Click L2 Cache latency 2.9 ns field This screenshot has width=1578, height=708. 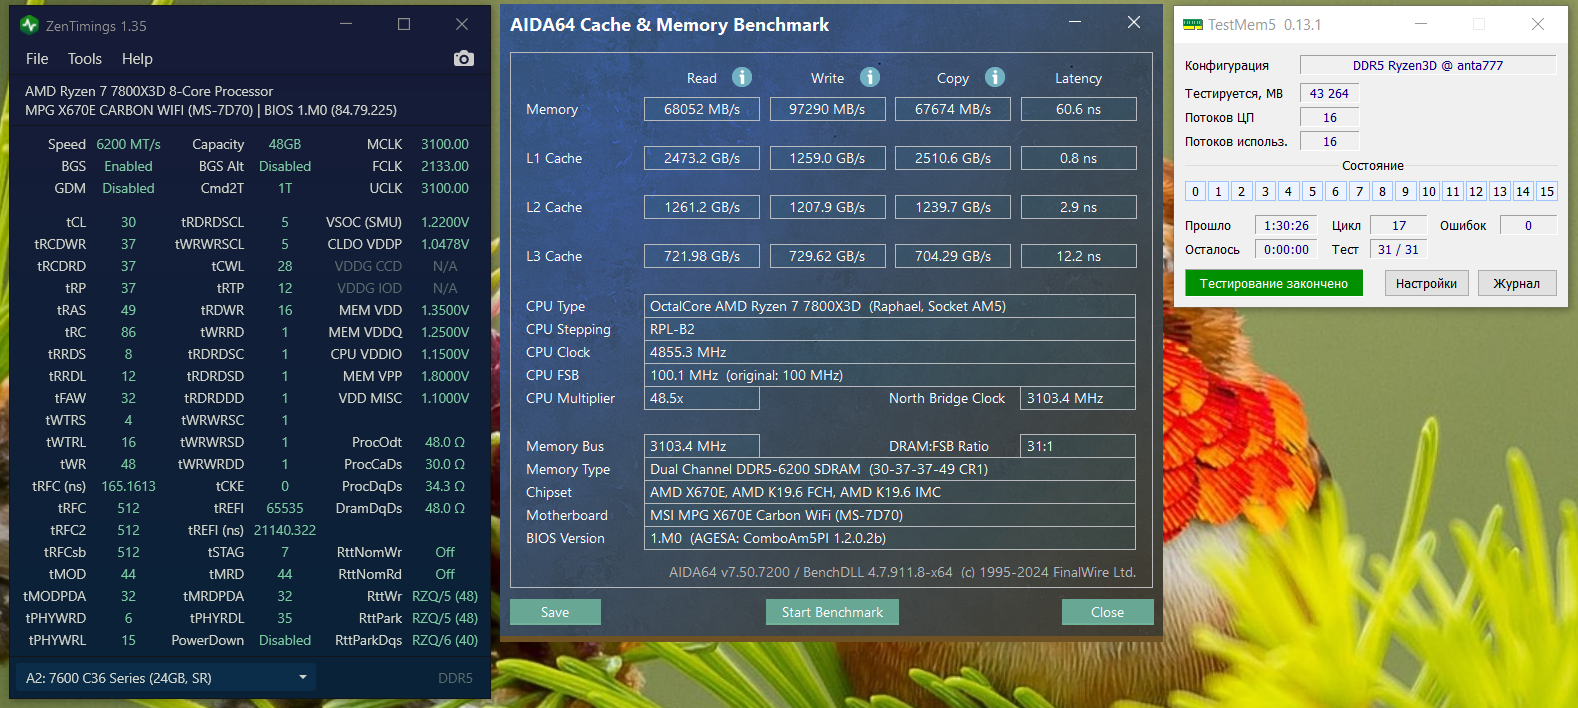[1078, 207]
